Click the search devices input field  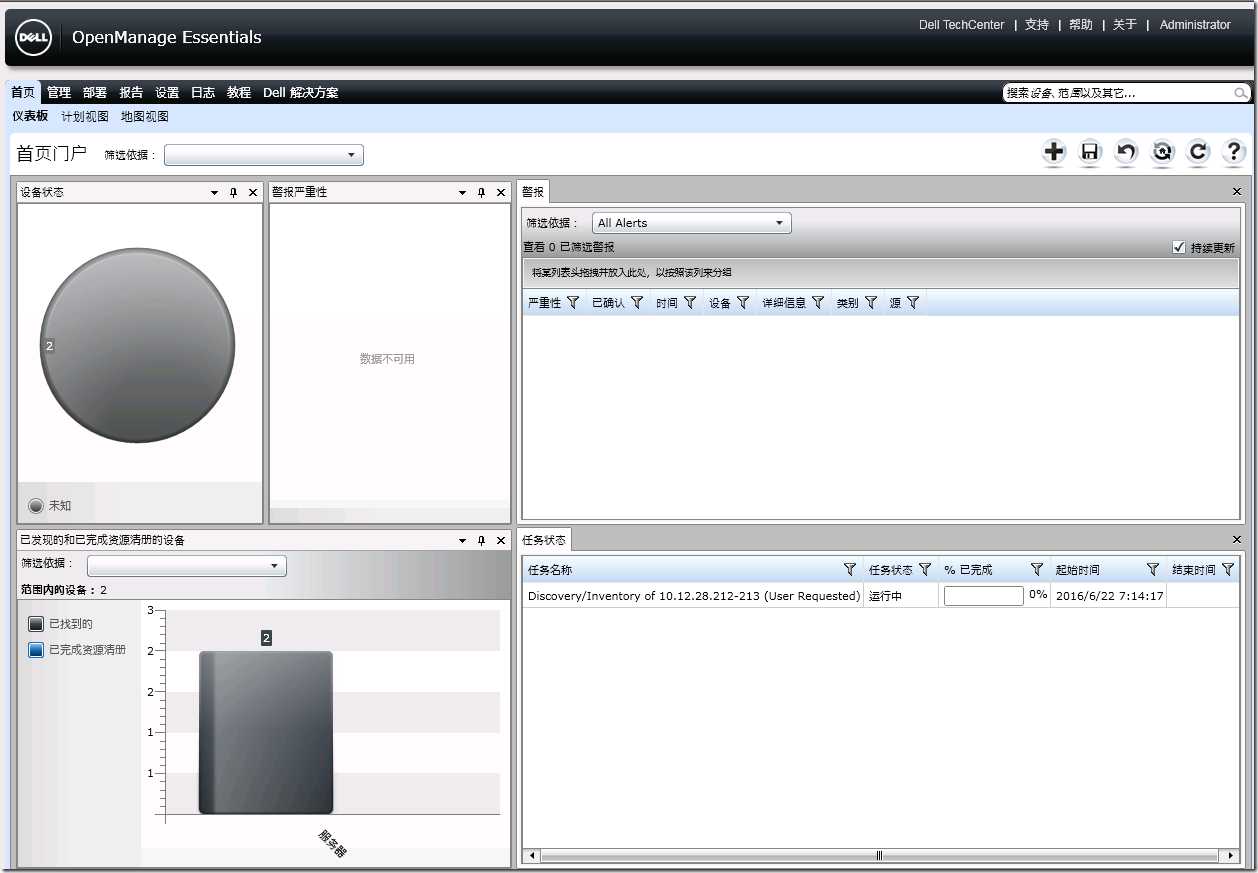point(1118,93)
